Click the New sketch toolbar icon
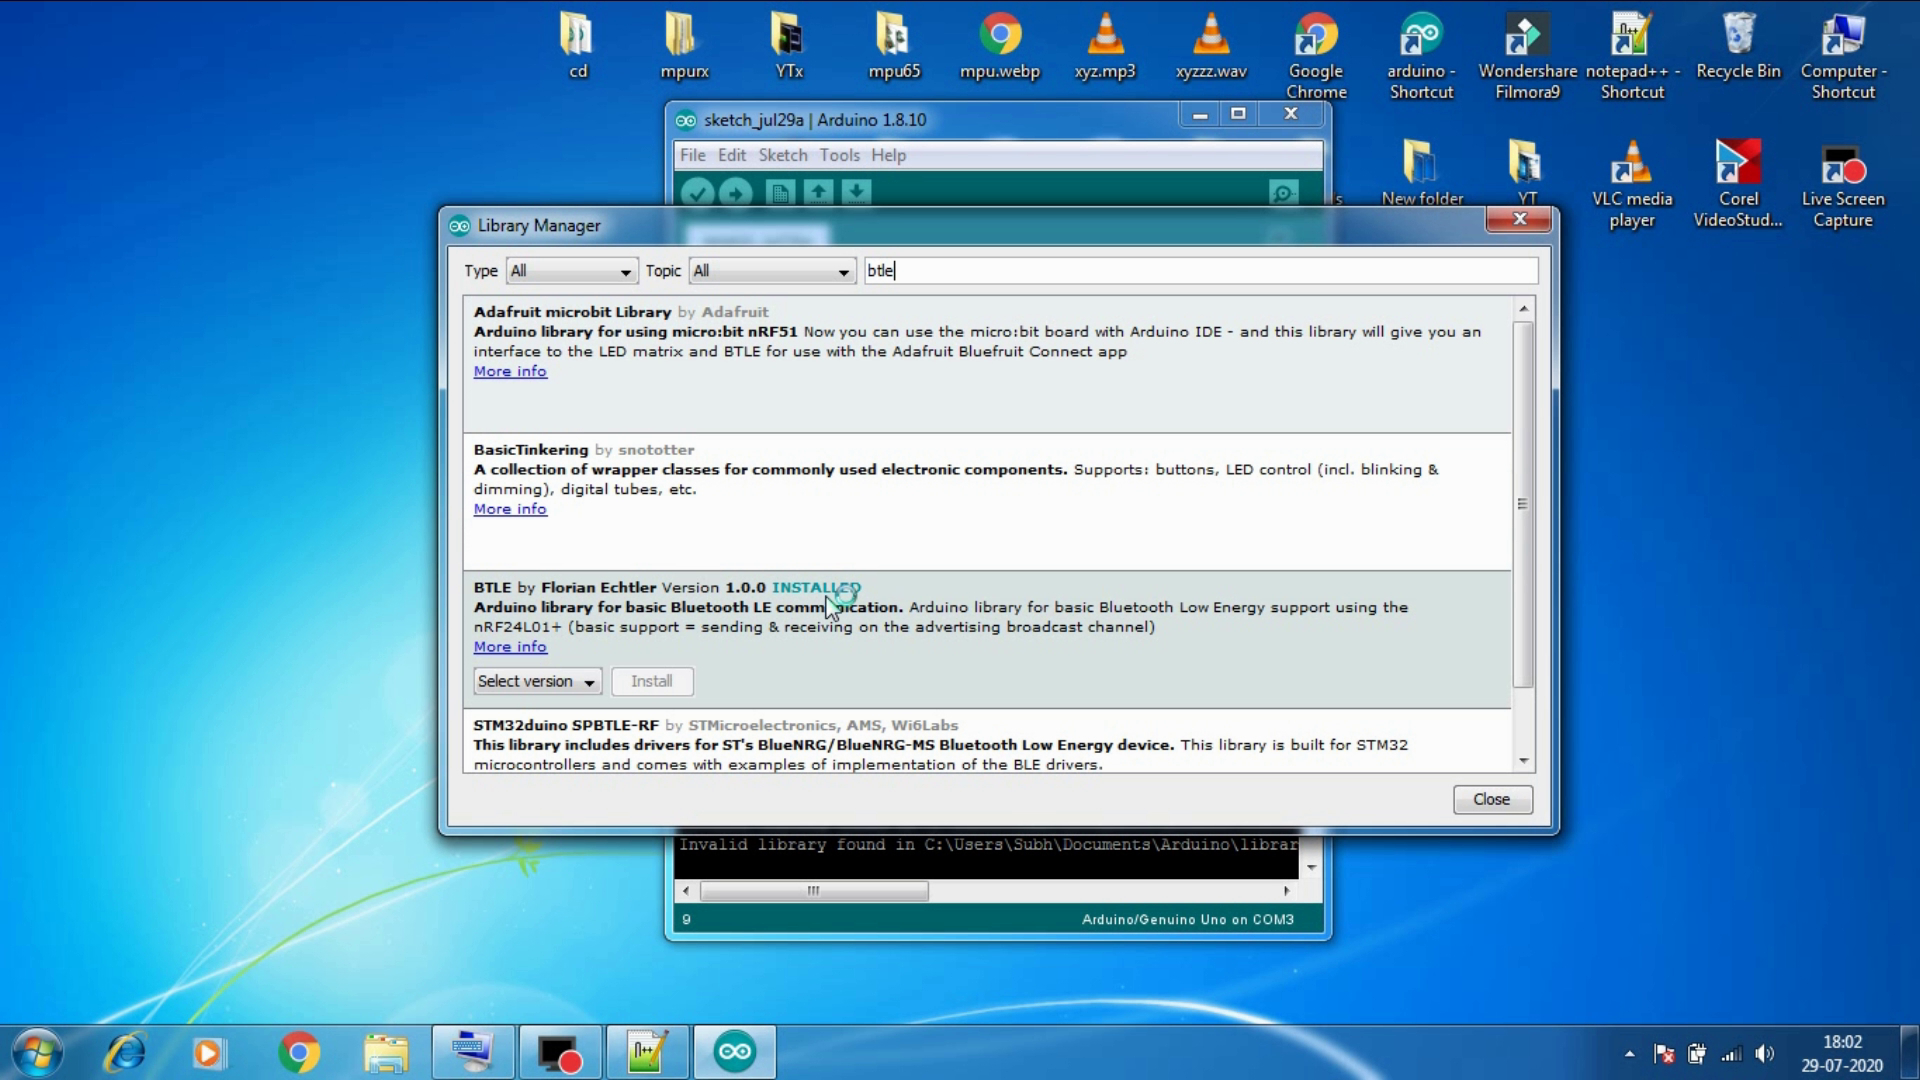Viewport: 1920px width, 1080px height. 780,192
